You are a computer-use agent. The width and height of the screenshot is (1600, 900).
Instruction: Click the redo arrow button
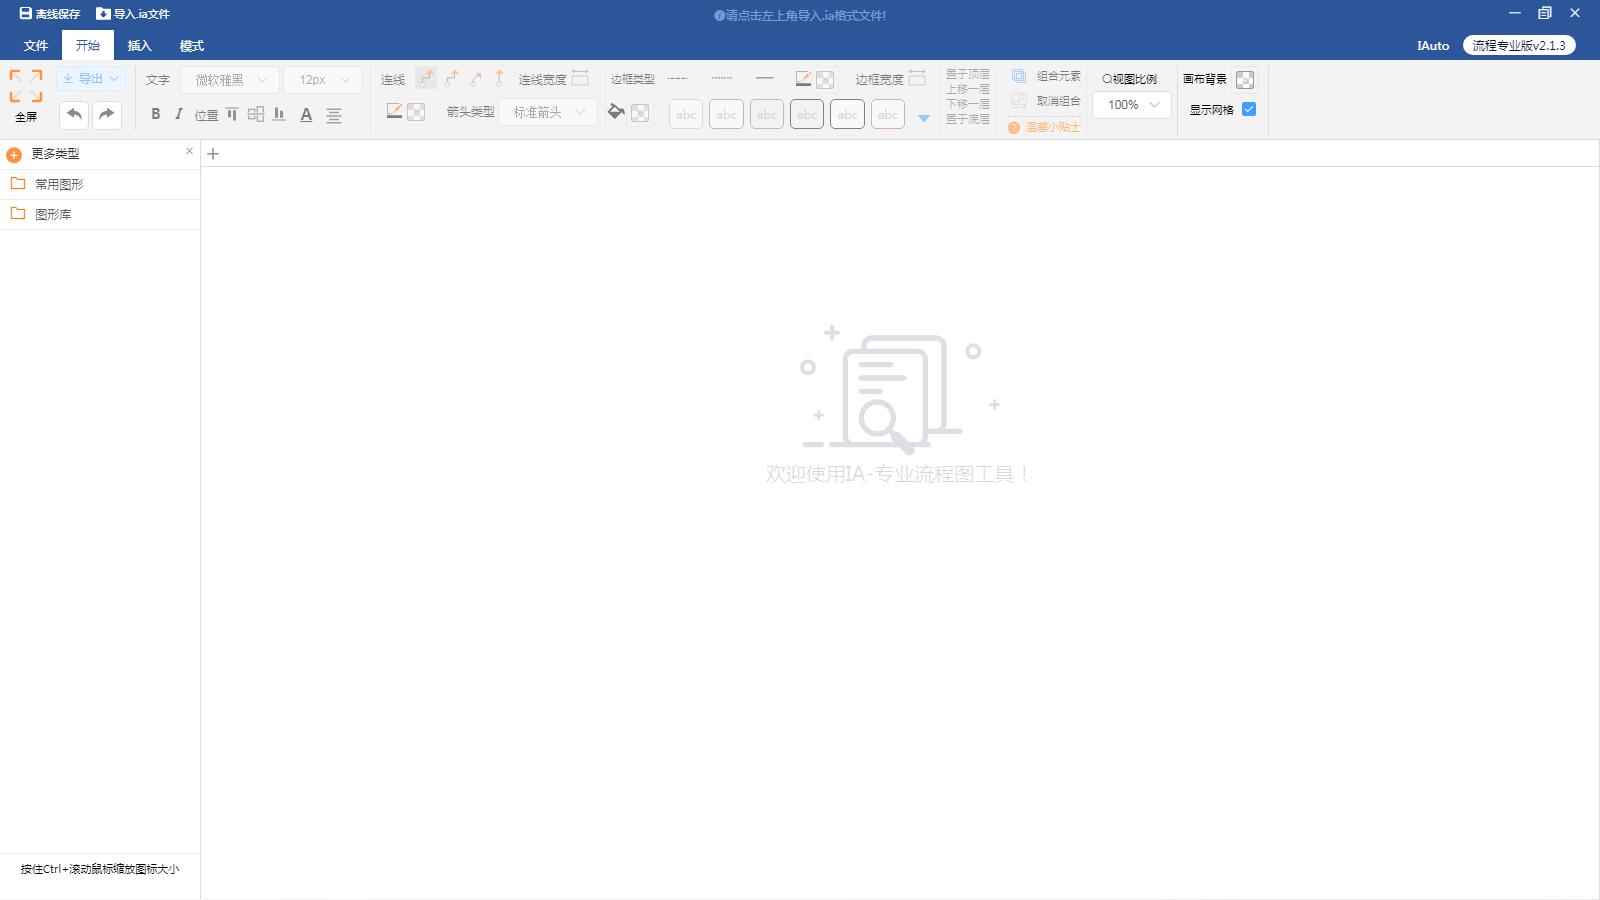107,114
